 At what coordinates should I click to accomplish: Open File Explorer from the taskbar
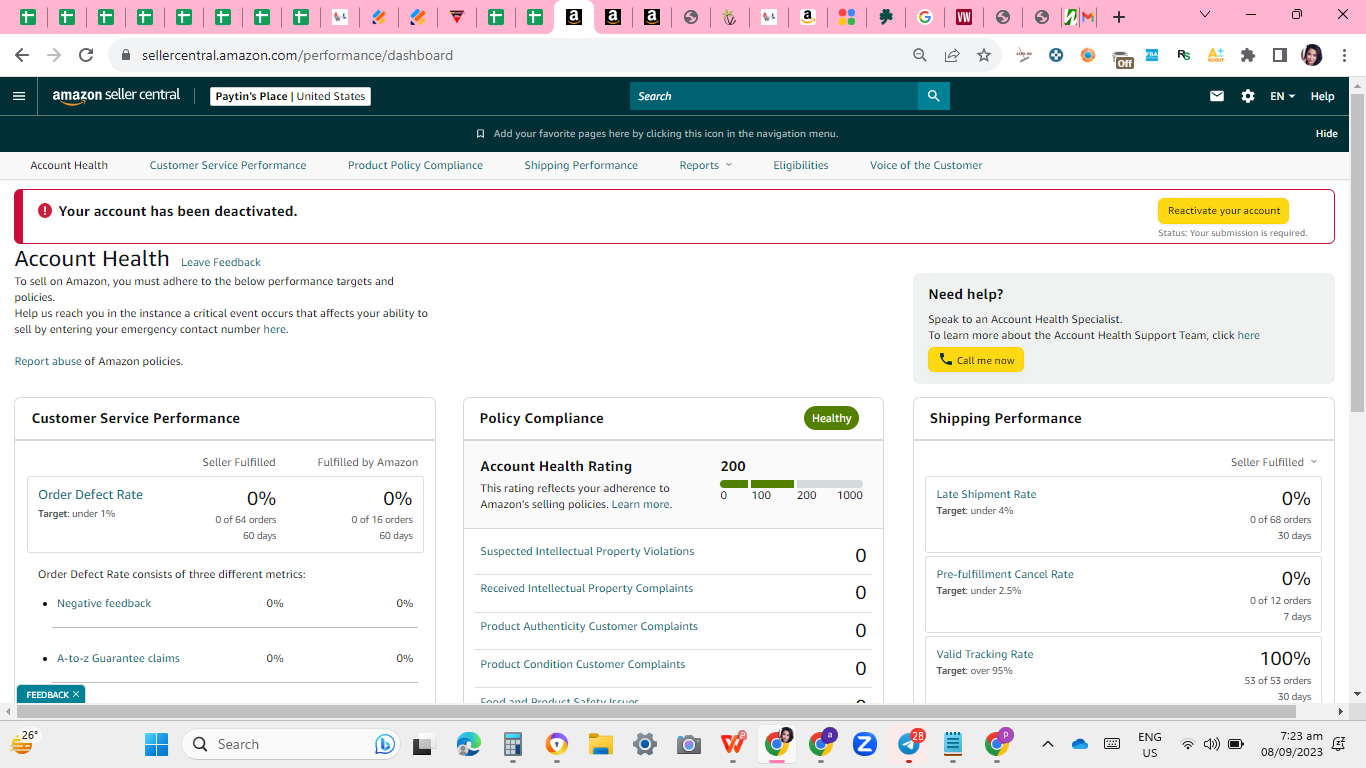pos(600,744)
